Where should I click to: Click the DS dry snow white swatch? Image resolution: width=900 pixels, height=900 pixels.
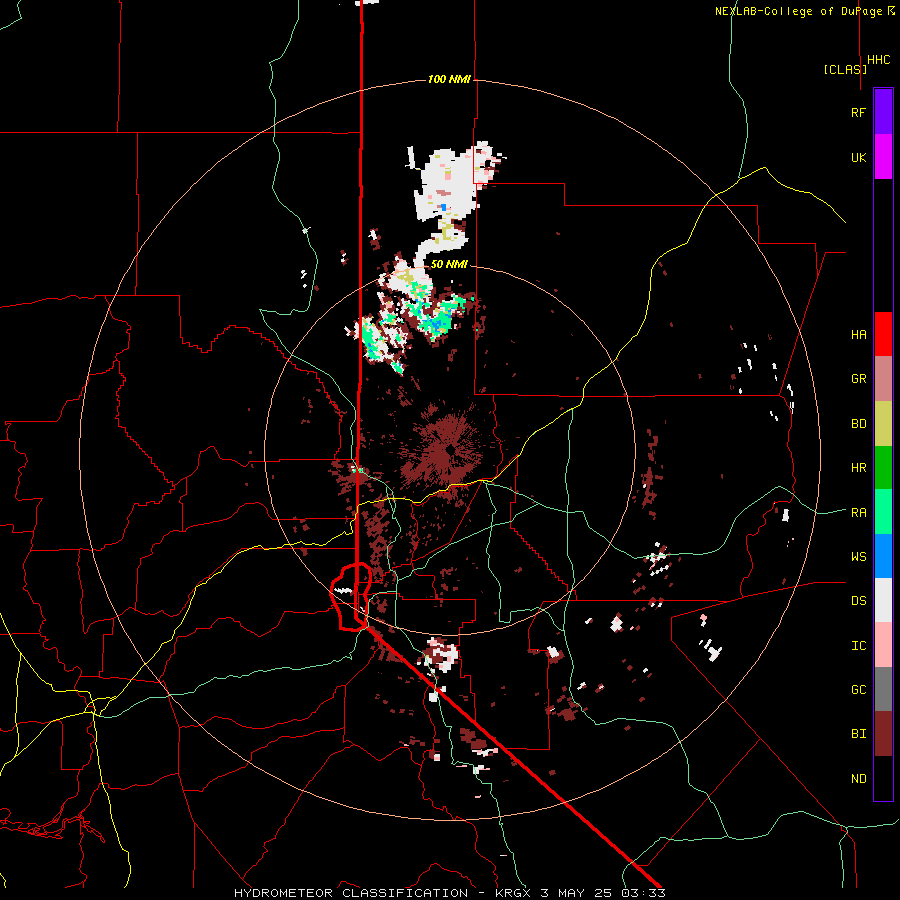883,600
